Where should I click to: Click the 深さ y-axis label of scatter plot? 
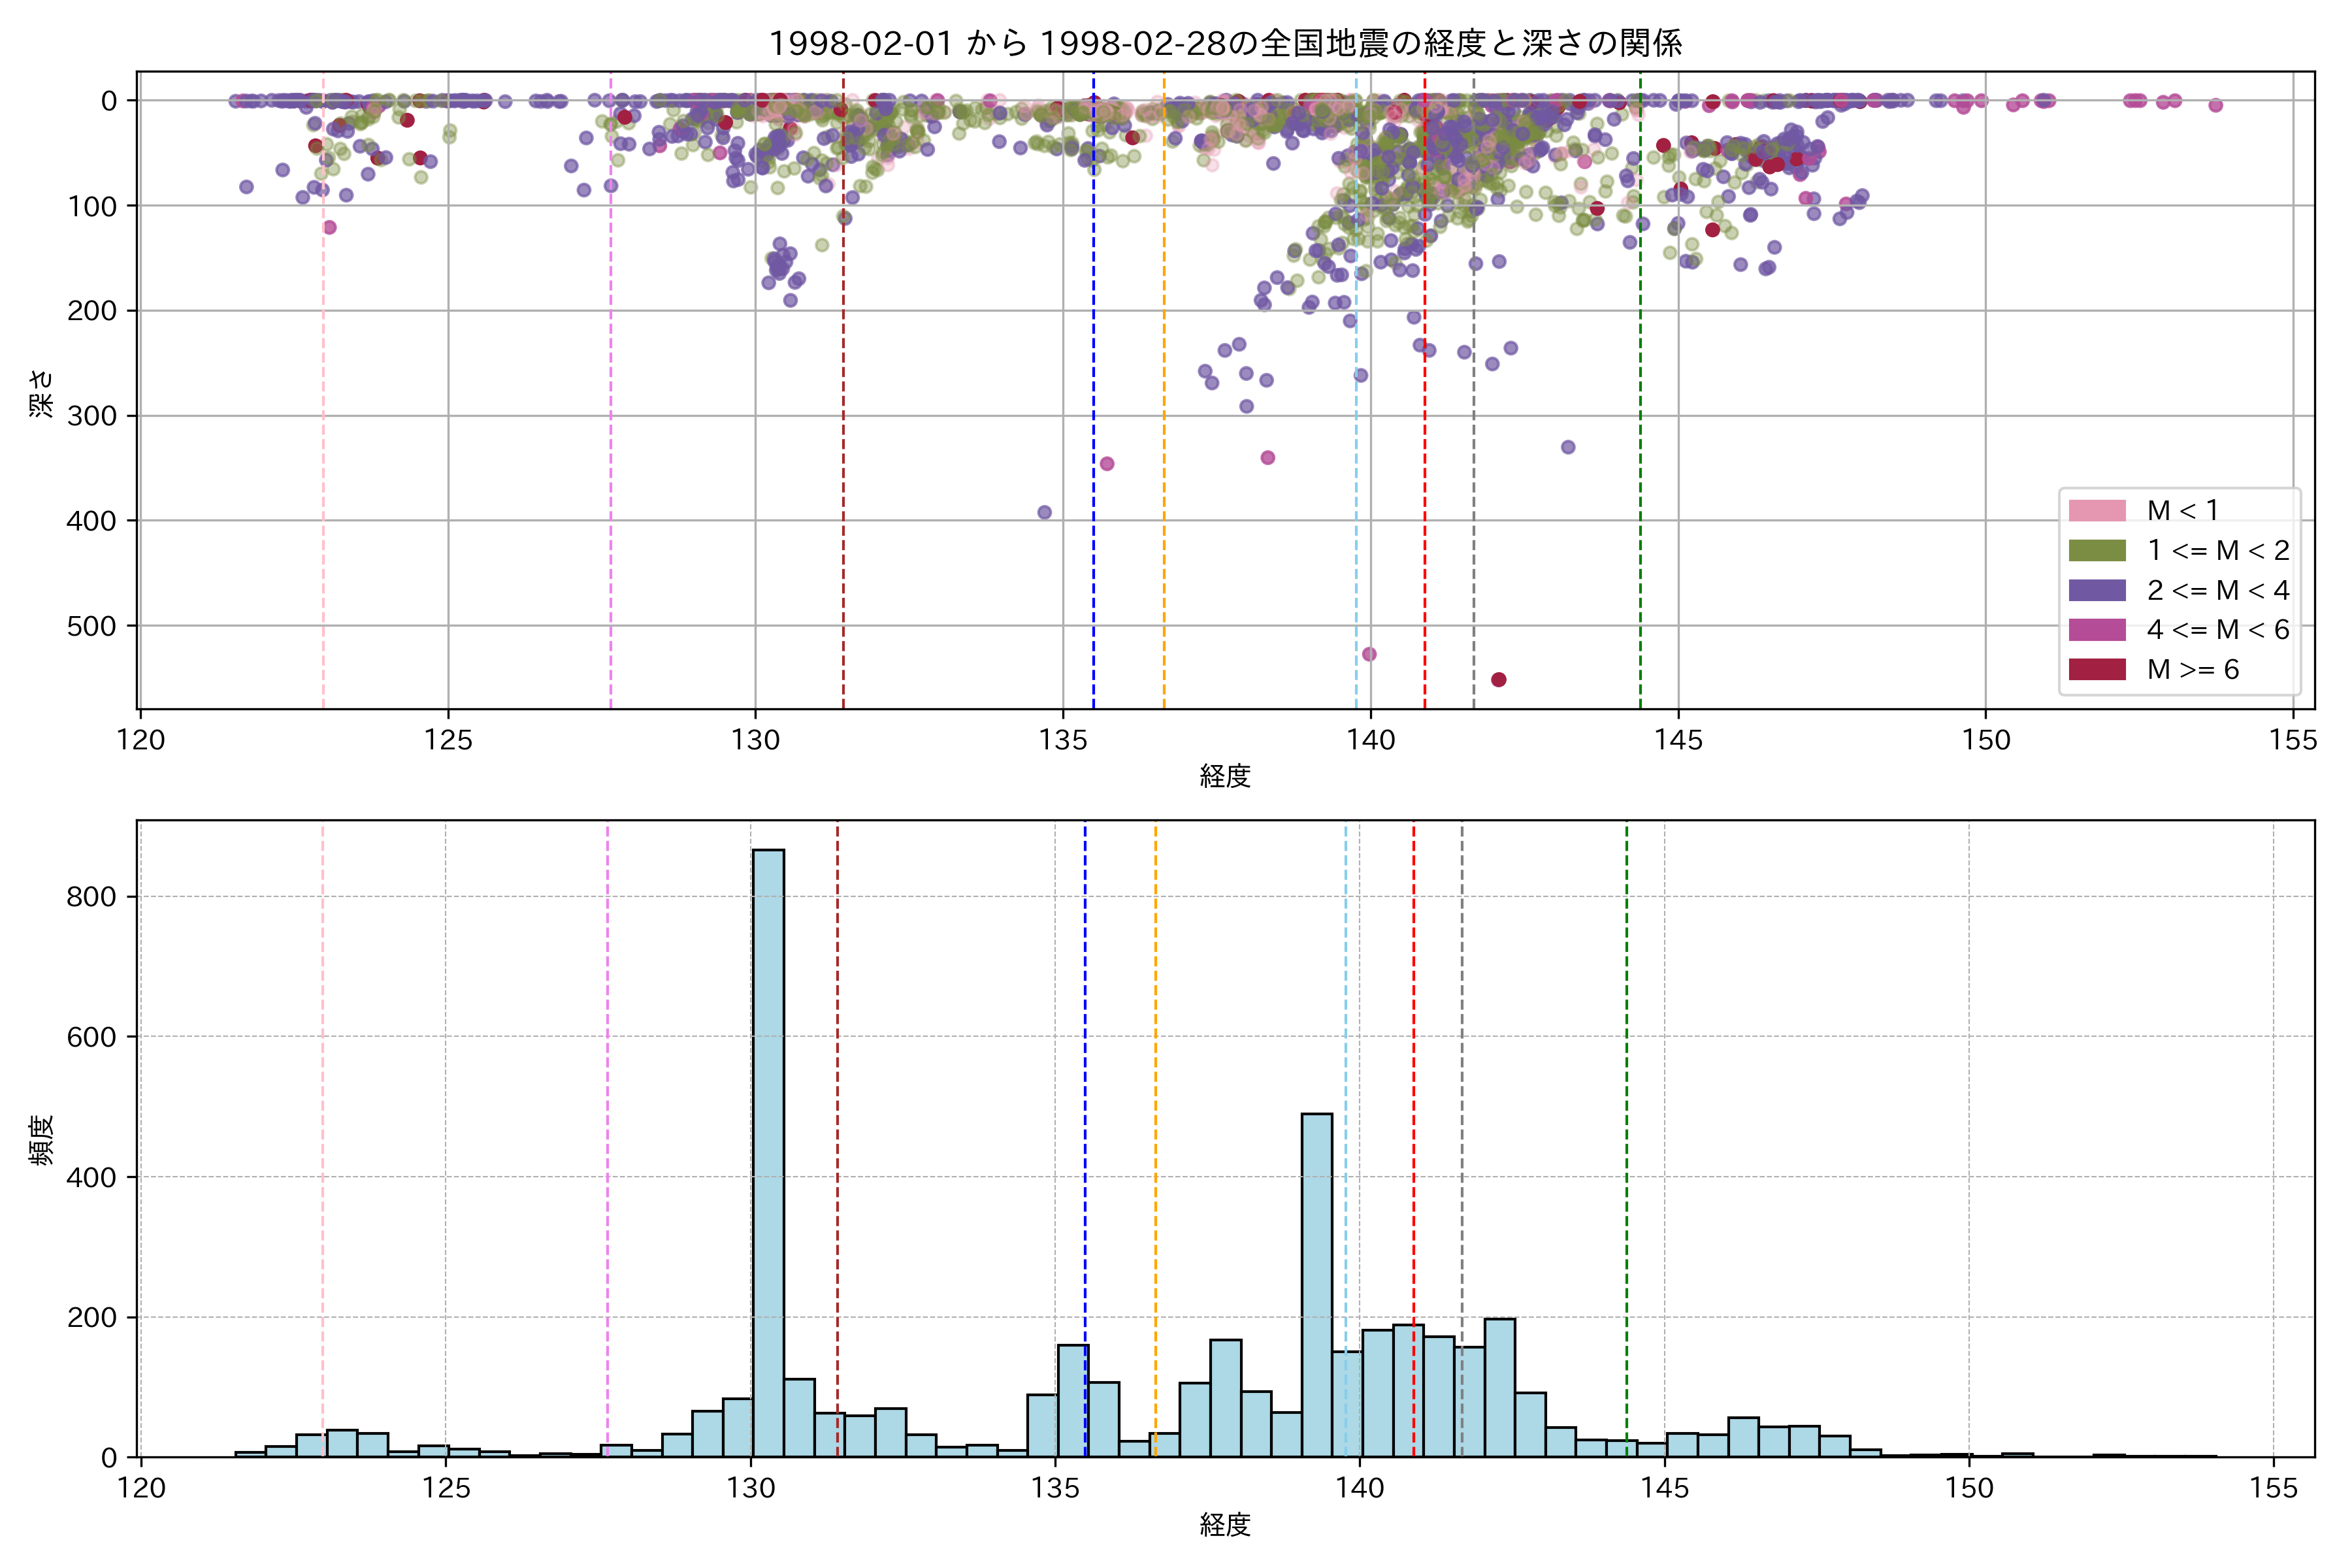click(42, 392)
